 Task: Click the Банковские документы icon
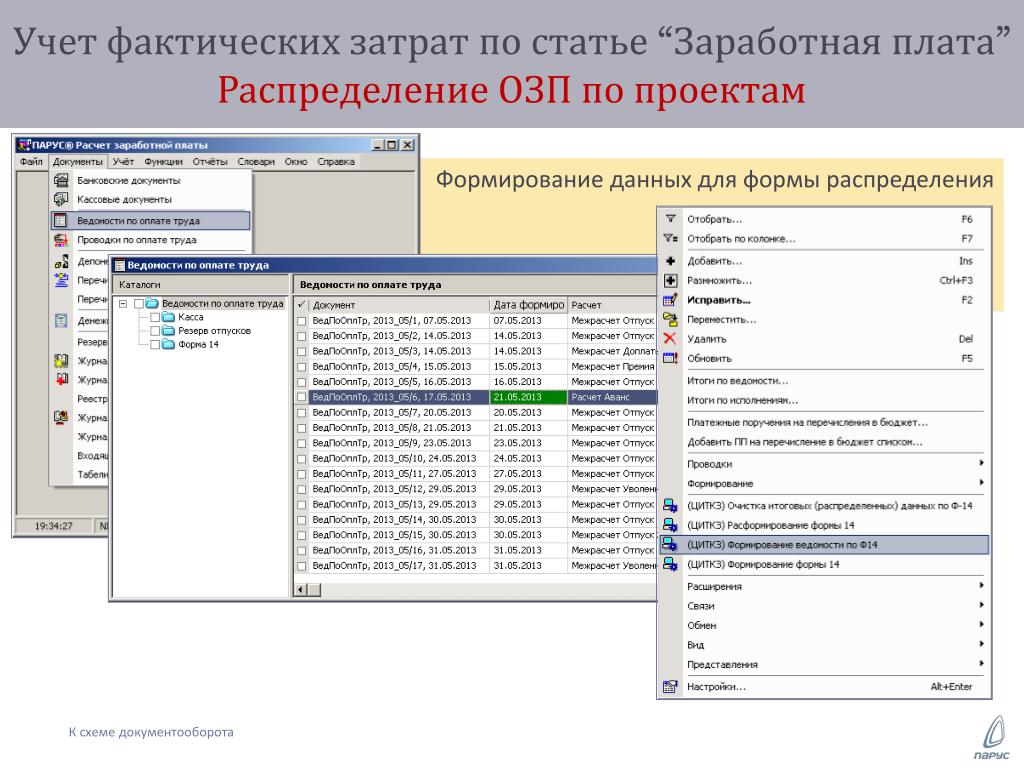(61, 180)
